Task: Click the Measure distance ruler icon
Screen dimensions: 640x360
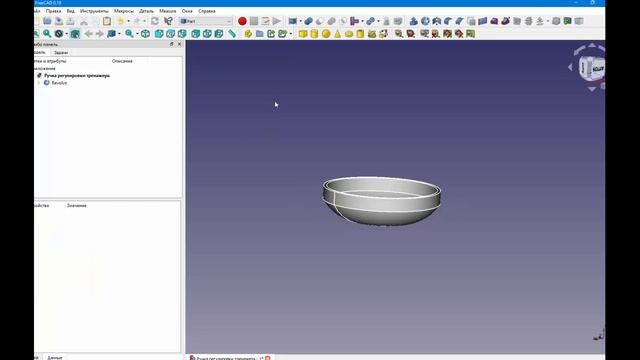Action: coord(232,34)
